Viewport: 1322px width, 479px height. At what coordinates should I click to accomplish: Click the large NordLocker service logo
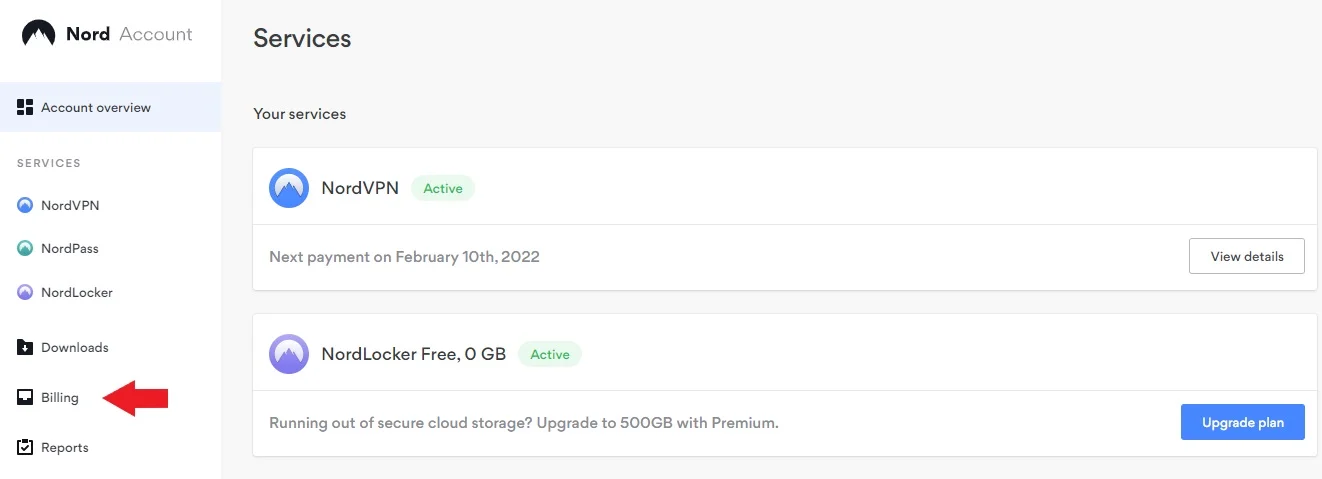tap(289, 354)
